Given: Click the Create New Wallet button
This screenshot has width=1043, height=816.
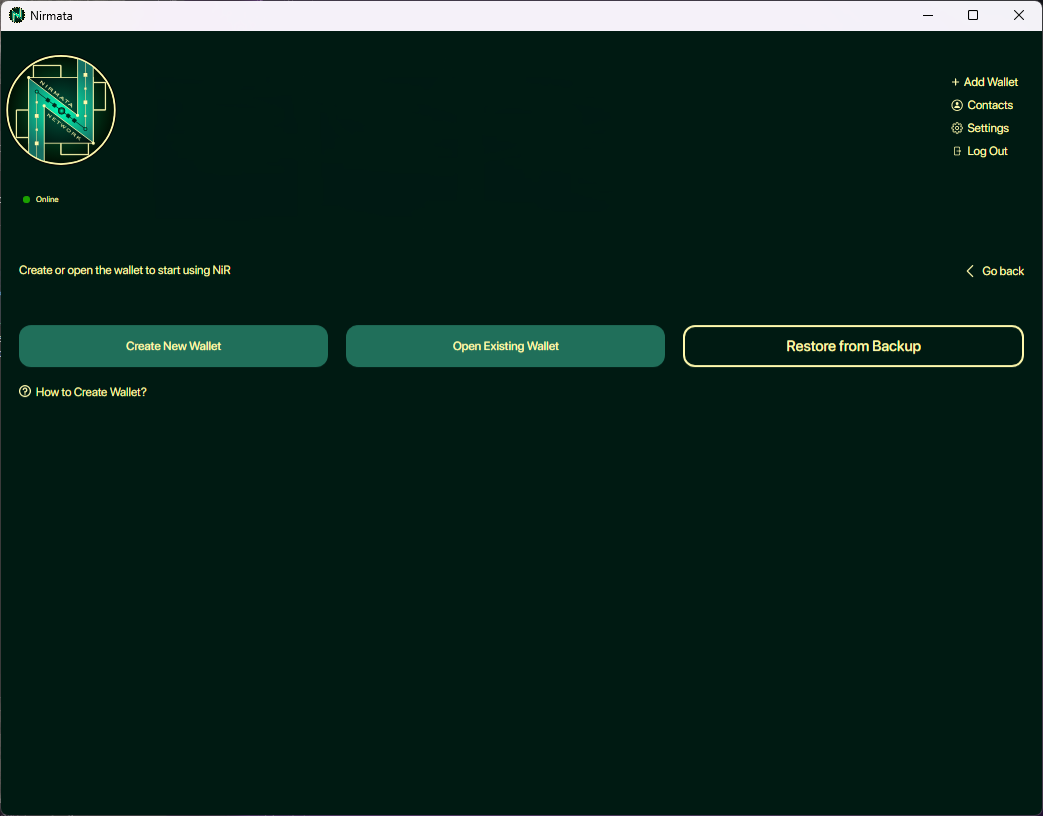Looking at the screenshot, I should pos(172,345).
